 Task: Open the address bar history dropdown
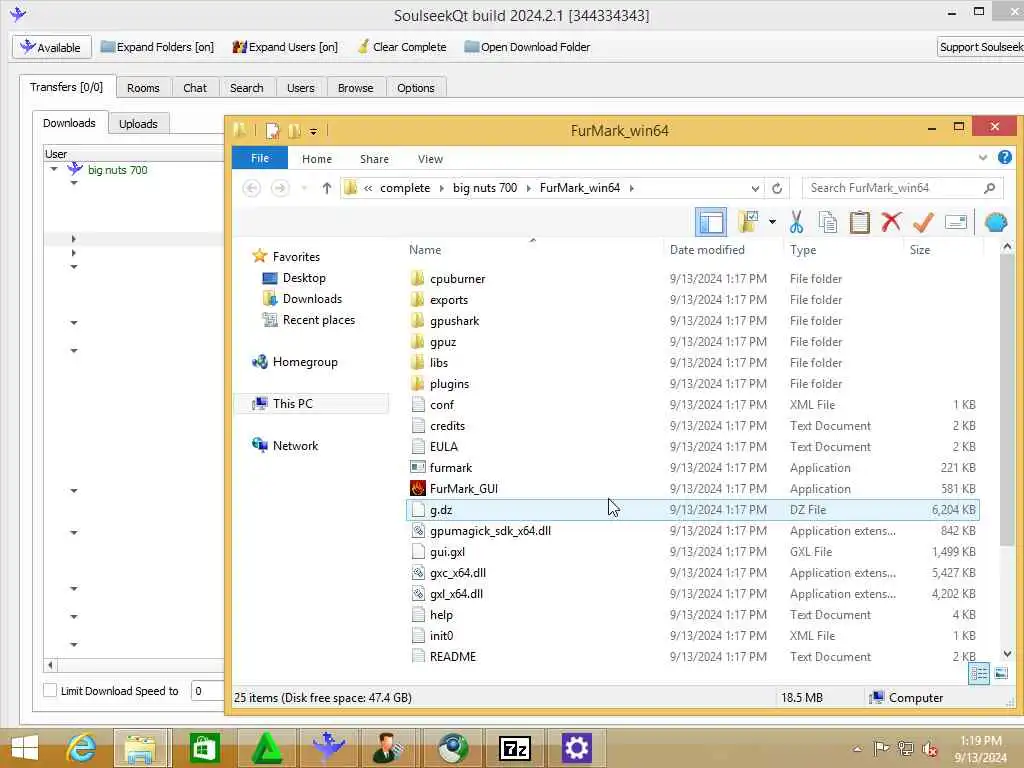pos(754,188)
